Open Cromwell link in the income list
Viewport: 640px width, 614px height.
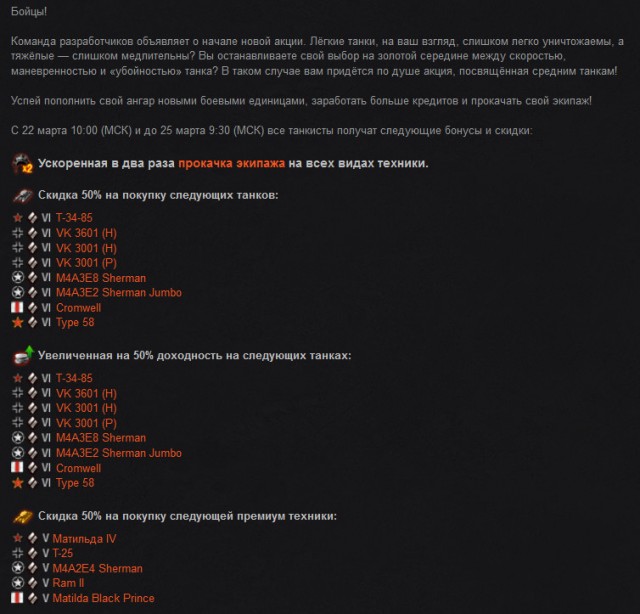pyautogui.click(x=78, y=468)
